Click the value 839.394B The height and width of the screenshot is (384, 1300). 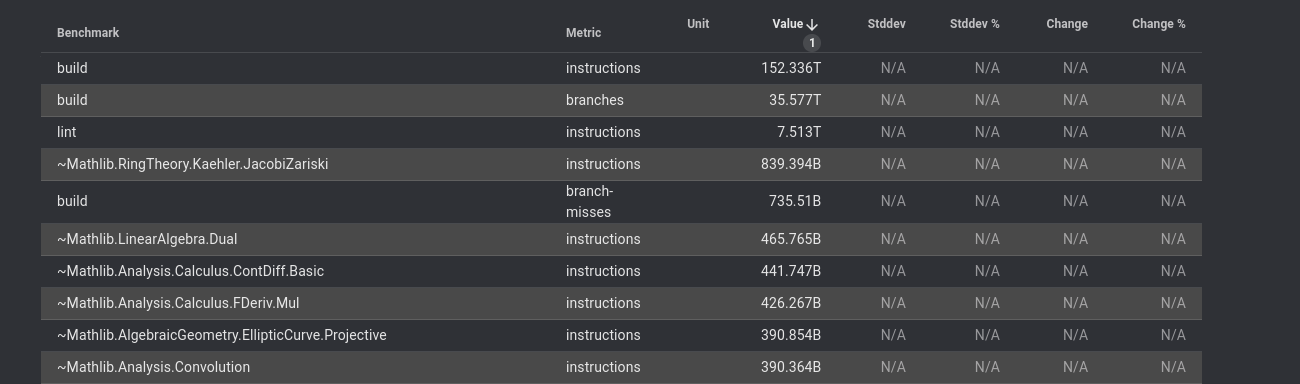pos(791,164)
